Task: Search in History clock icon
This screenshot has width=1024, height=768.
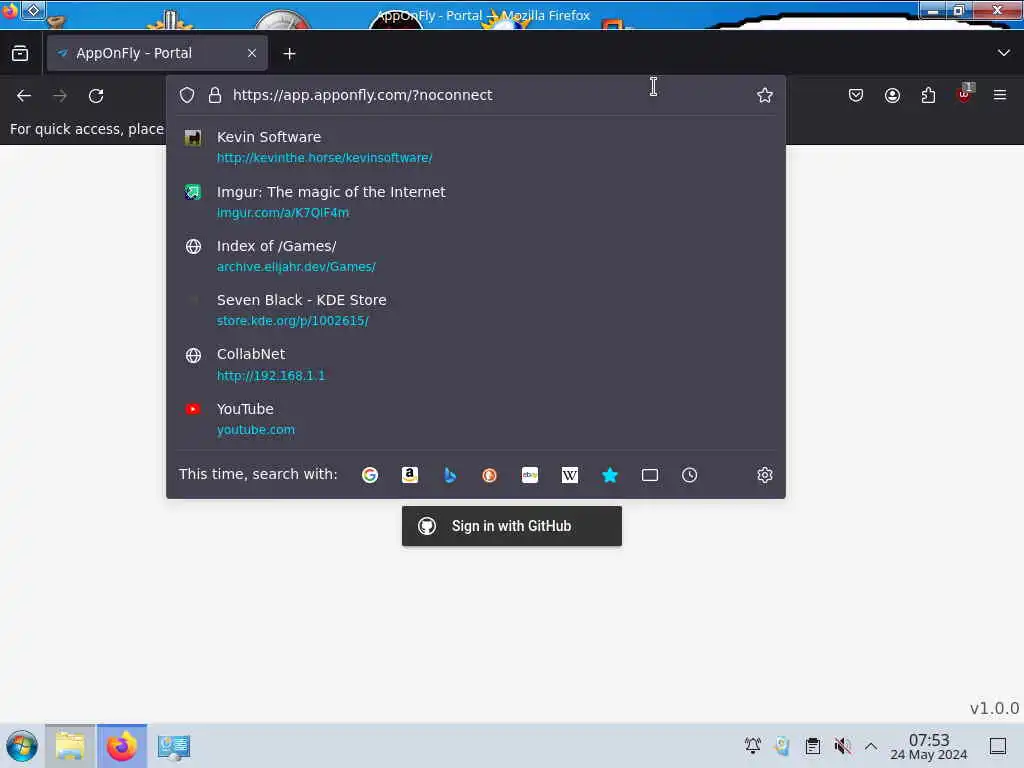Action: point(690,475)
